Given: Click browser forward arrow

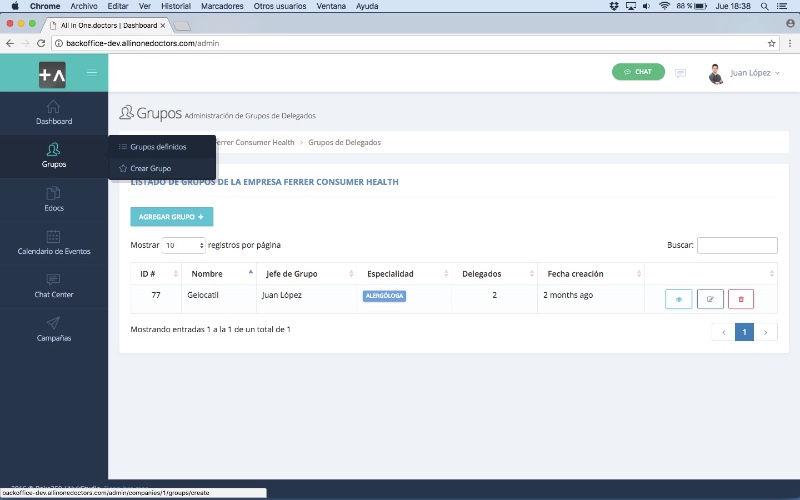Looking at the screenshot, I should click(25, 43).
